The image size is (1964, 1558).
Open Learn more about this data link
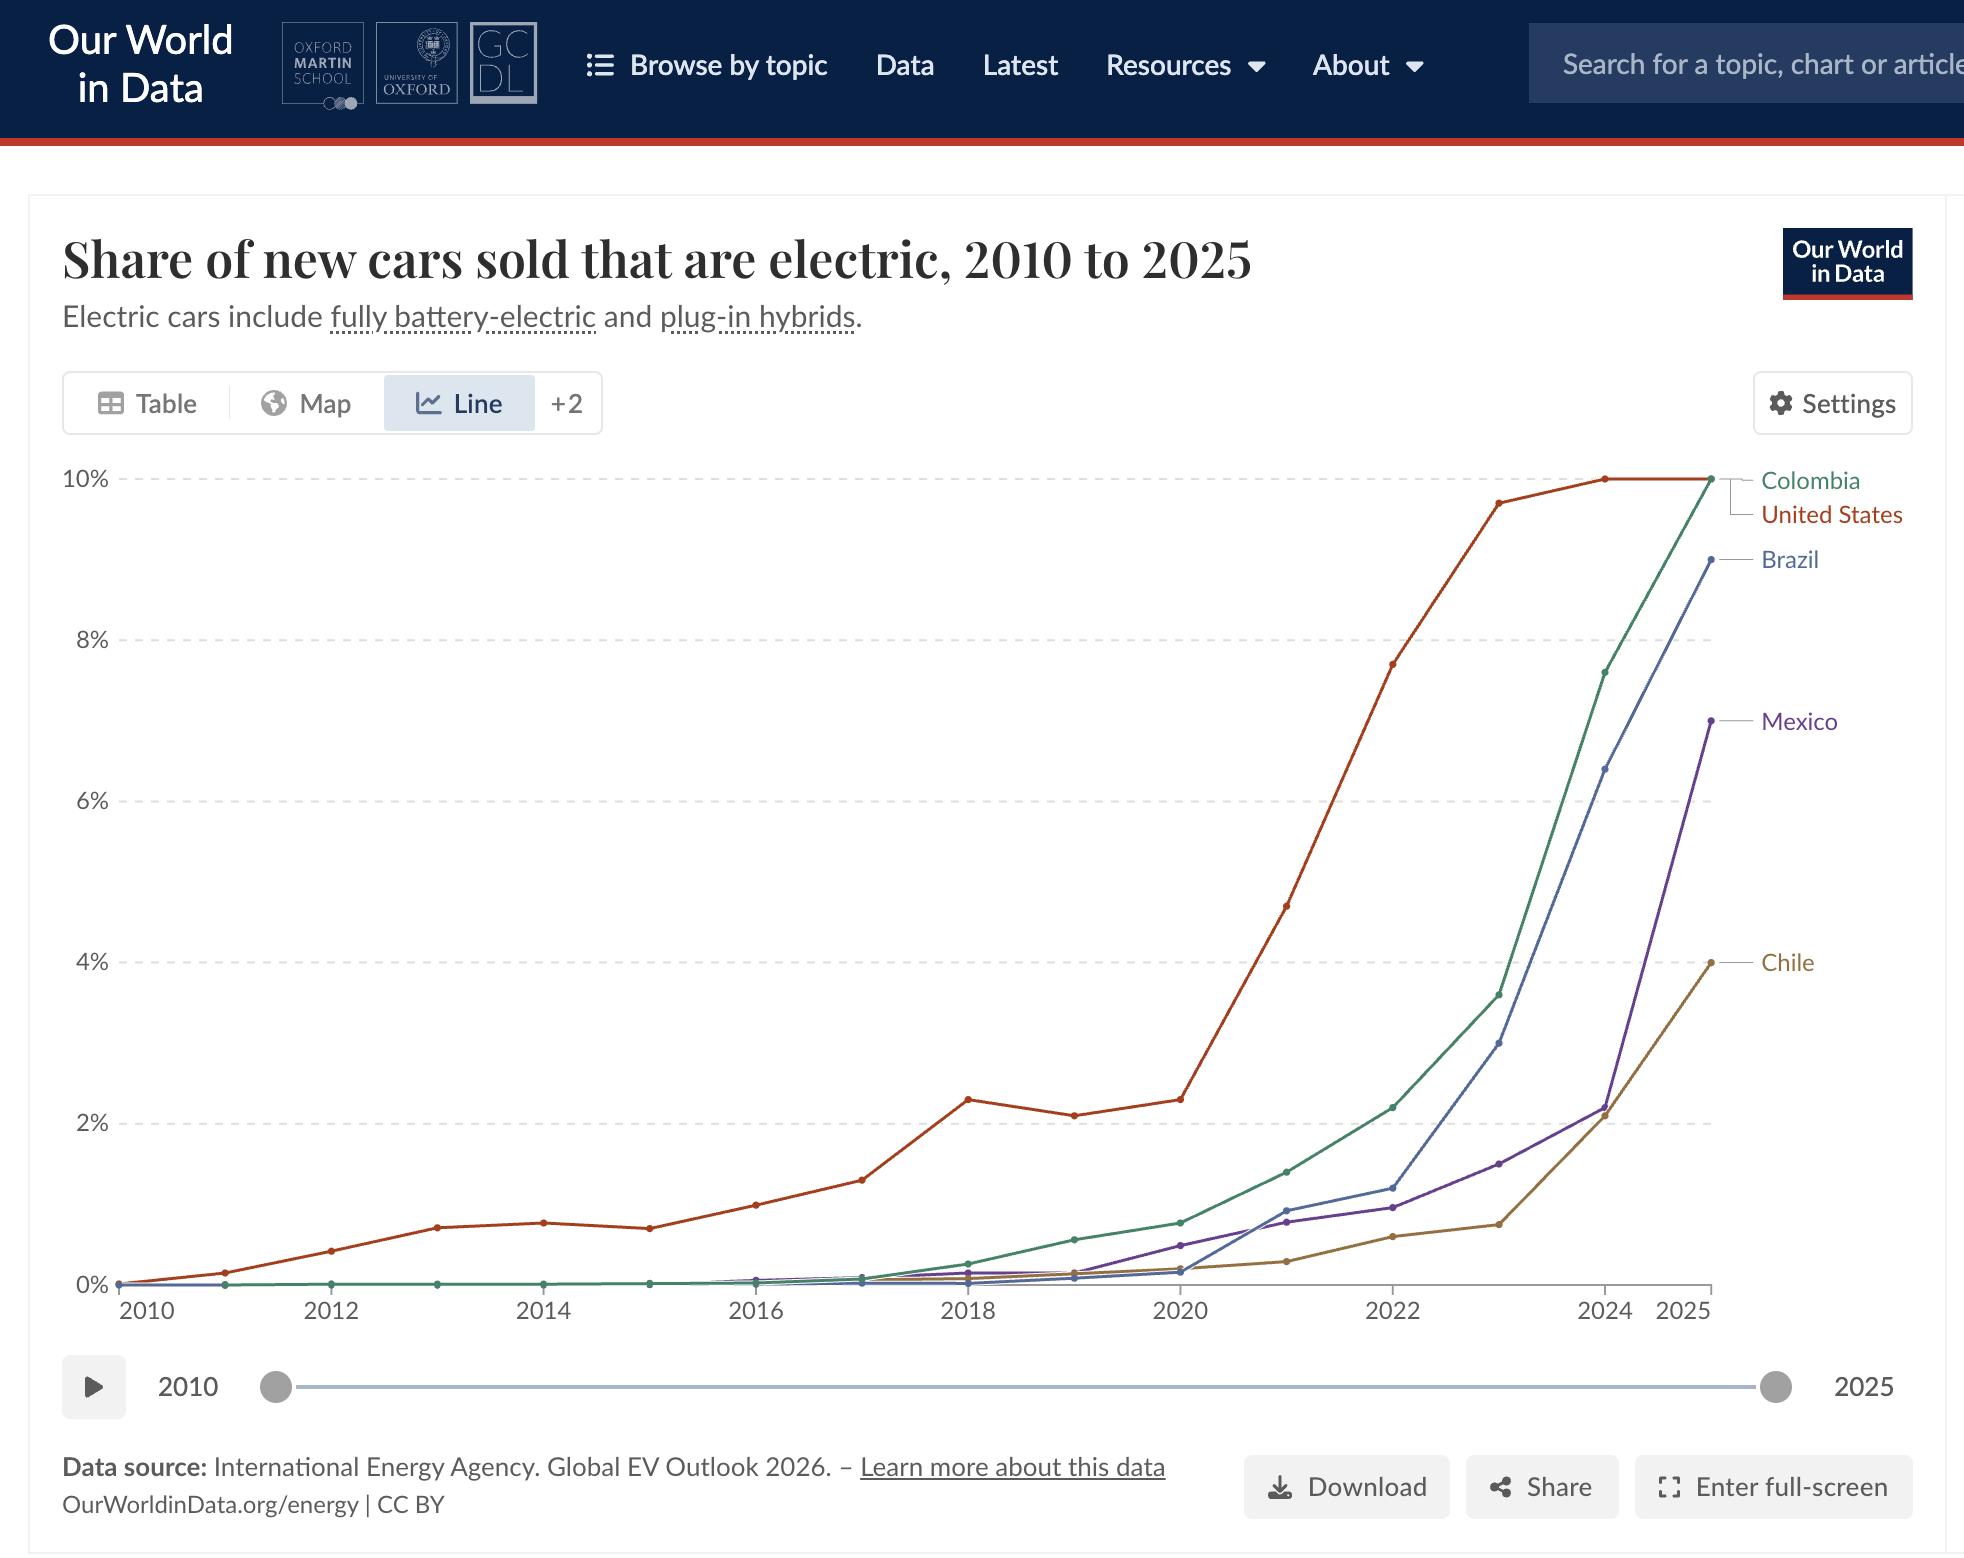(x=1012, y=1467)
